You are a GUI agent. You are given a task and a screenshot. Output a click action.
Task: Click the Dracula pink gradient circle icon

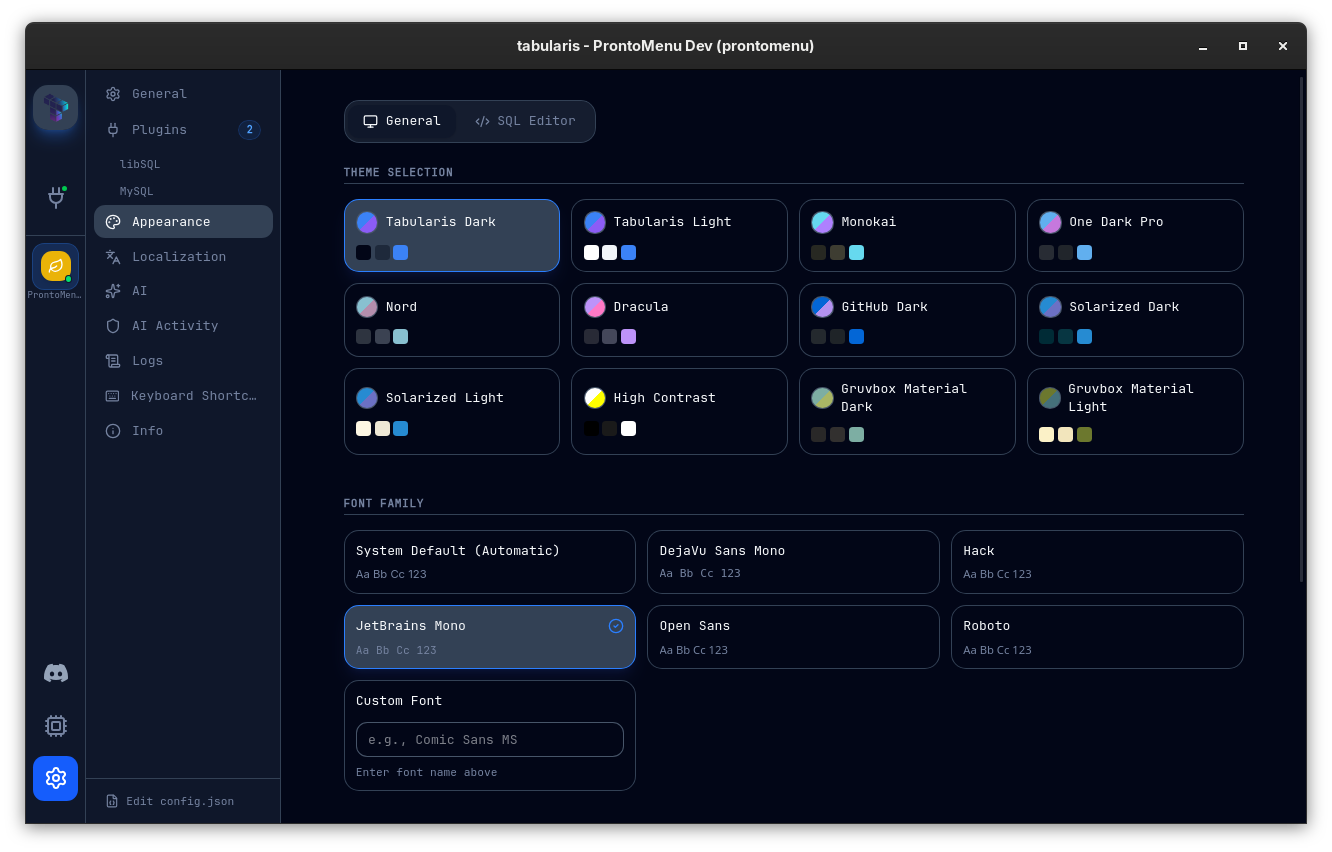[595, 307]
